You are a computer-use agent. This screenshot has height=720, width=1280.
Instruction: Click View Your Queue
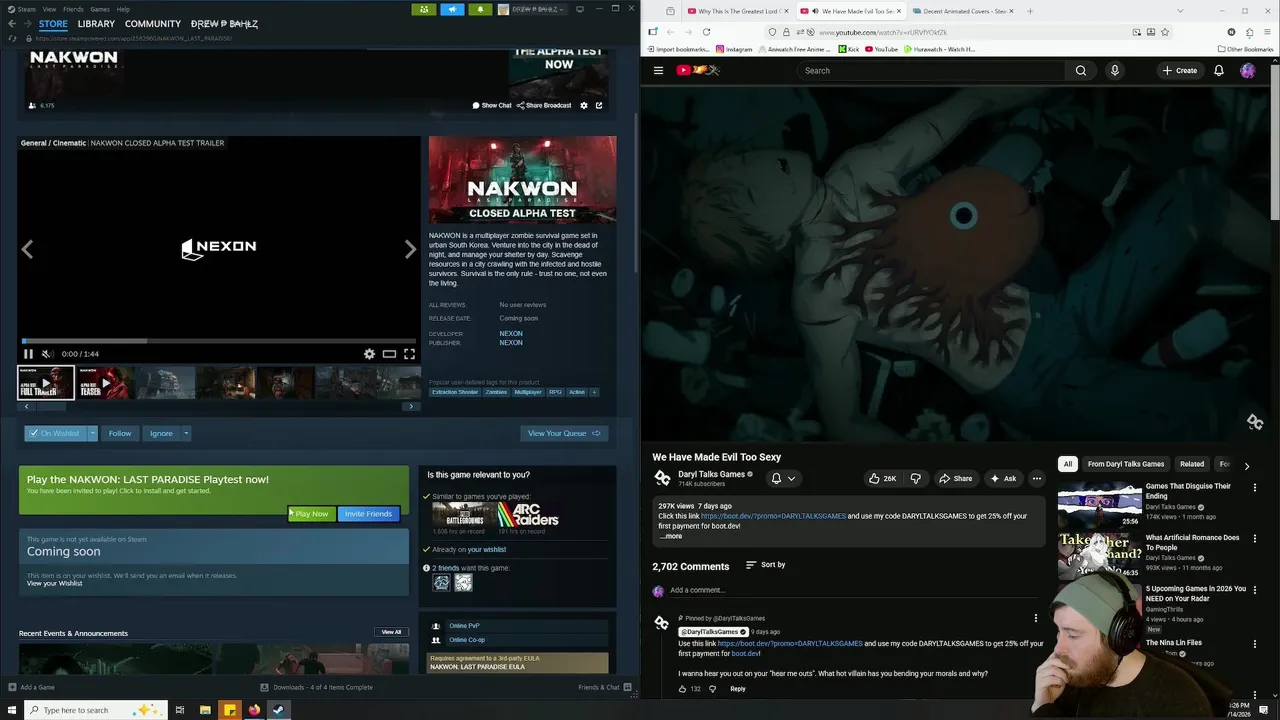(564, 433)
